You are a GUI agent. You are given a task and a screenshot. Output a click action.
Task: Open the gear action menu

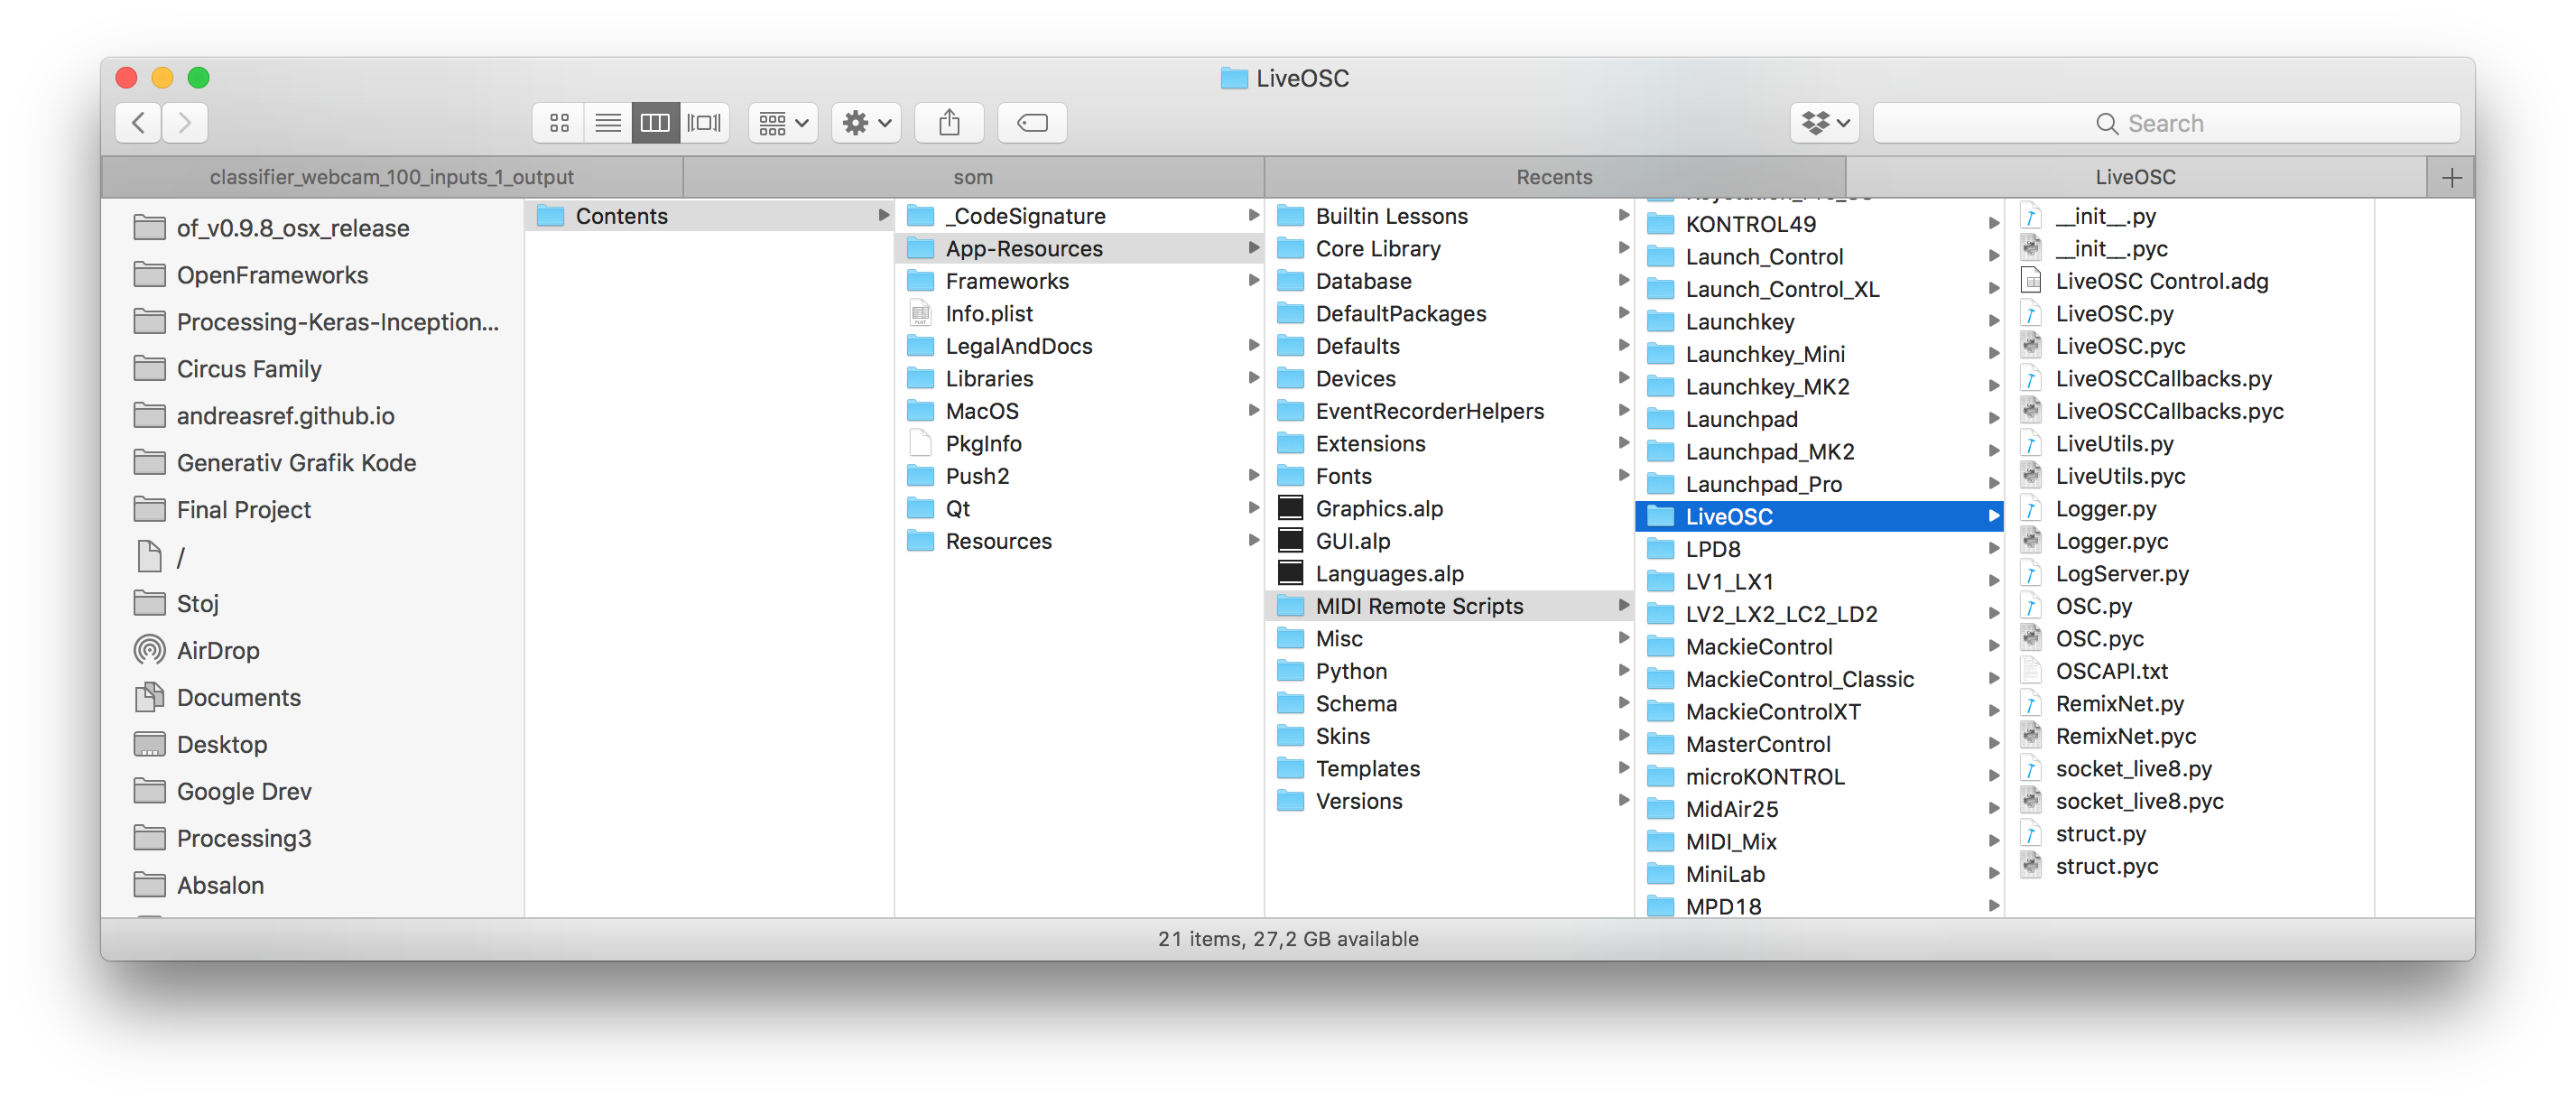tap(866, 123)
